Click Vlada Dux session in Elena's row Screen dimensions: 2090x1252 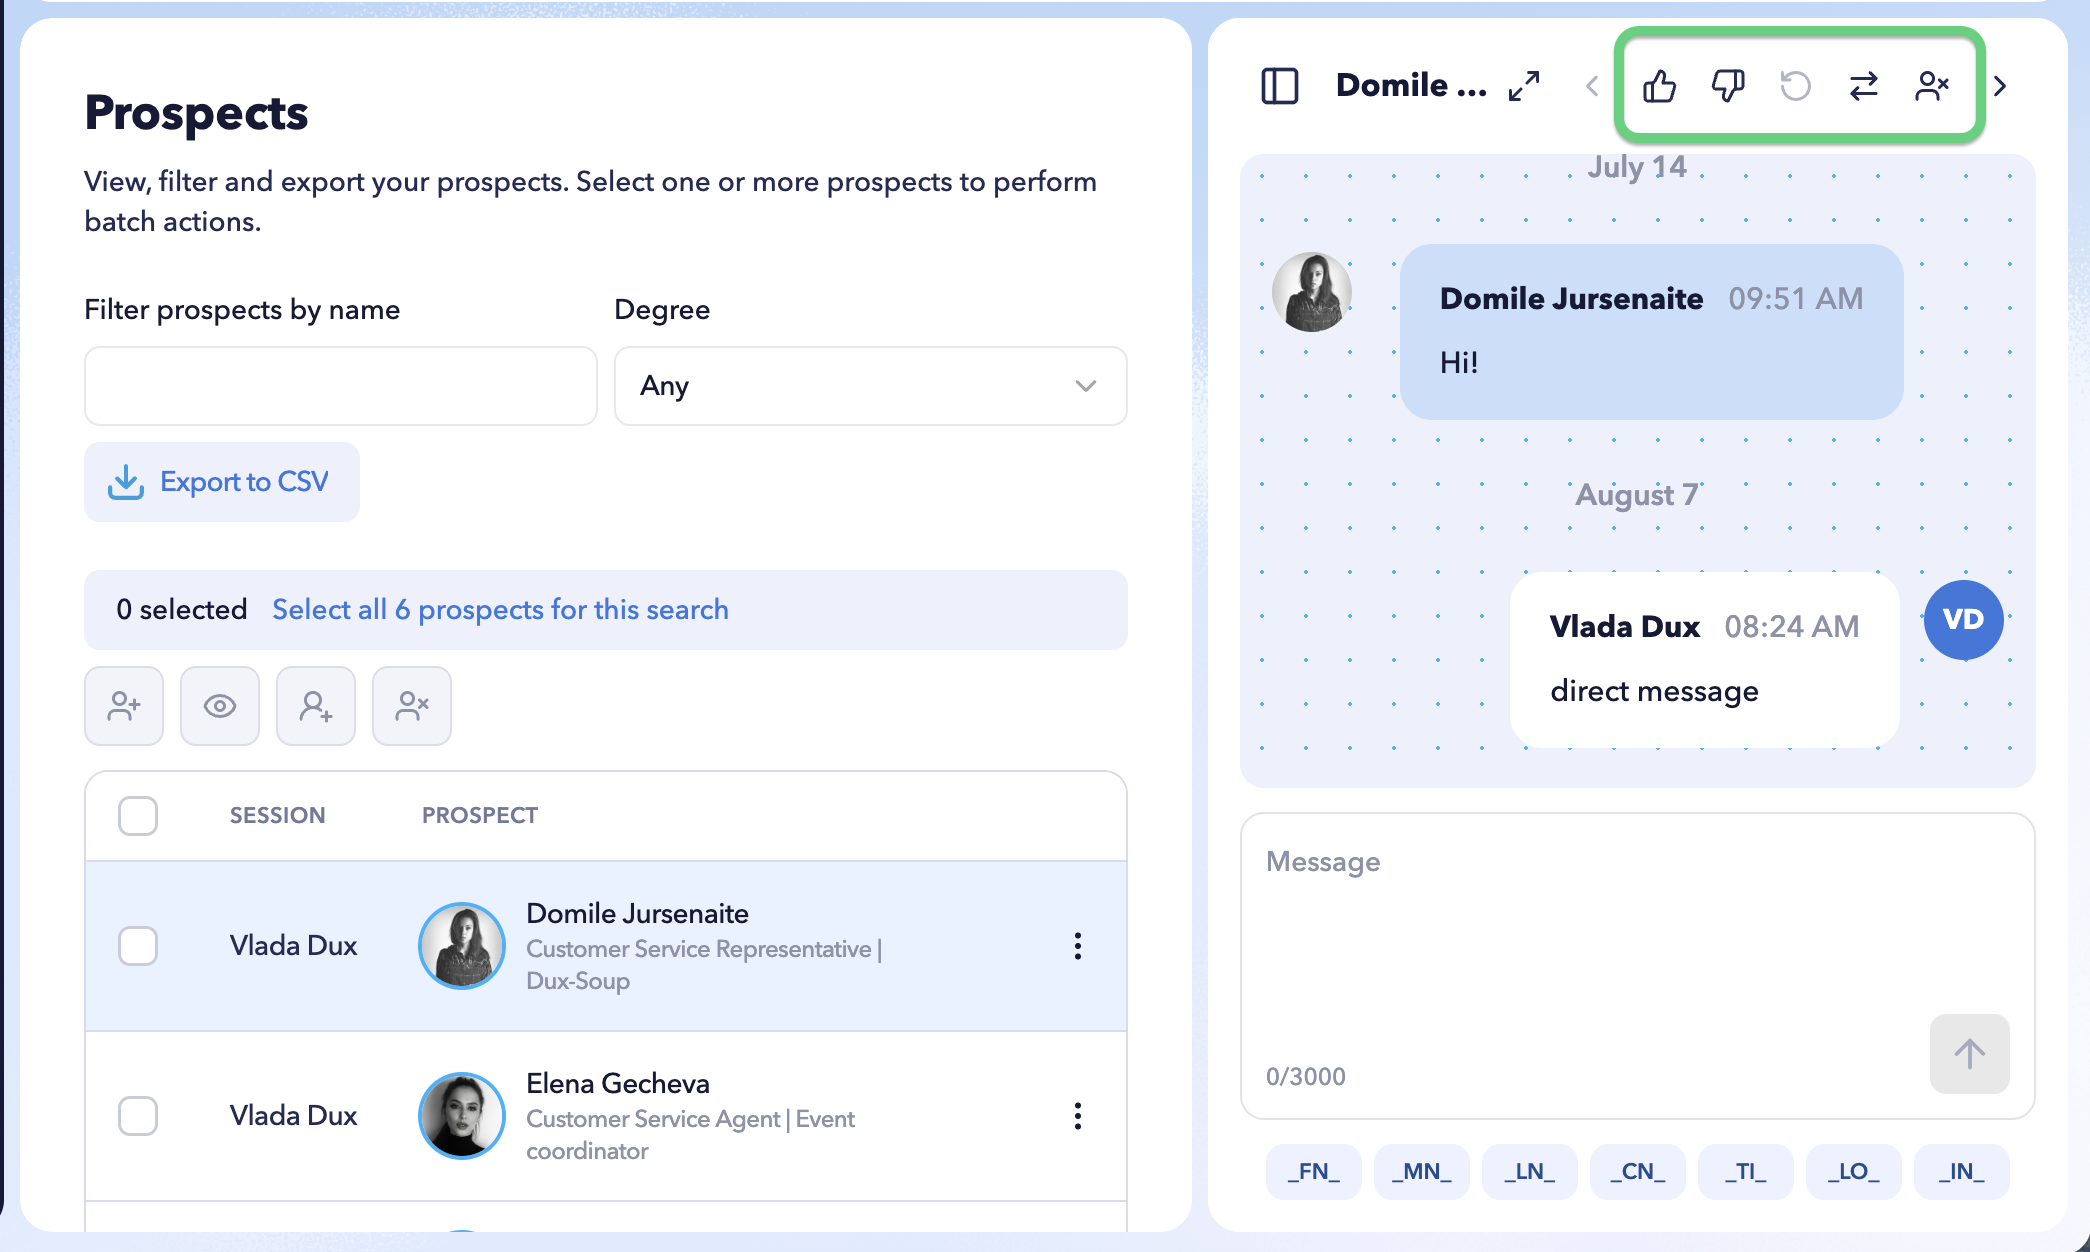[294, 1116]
